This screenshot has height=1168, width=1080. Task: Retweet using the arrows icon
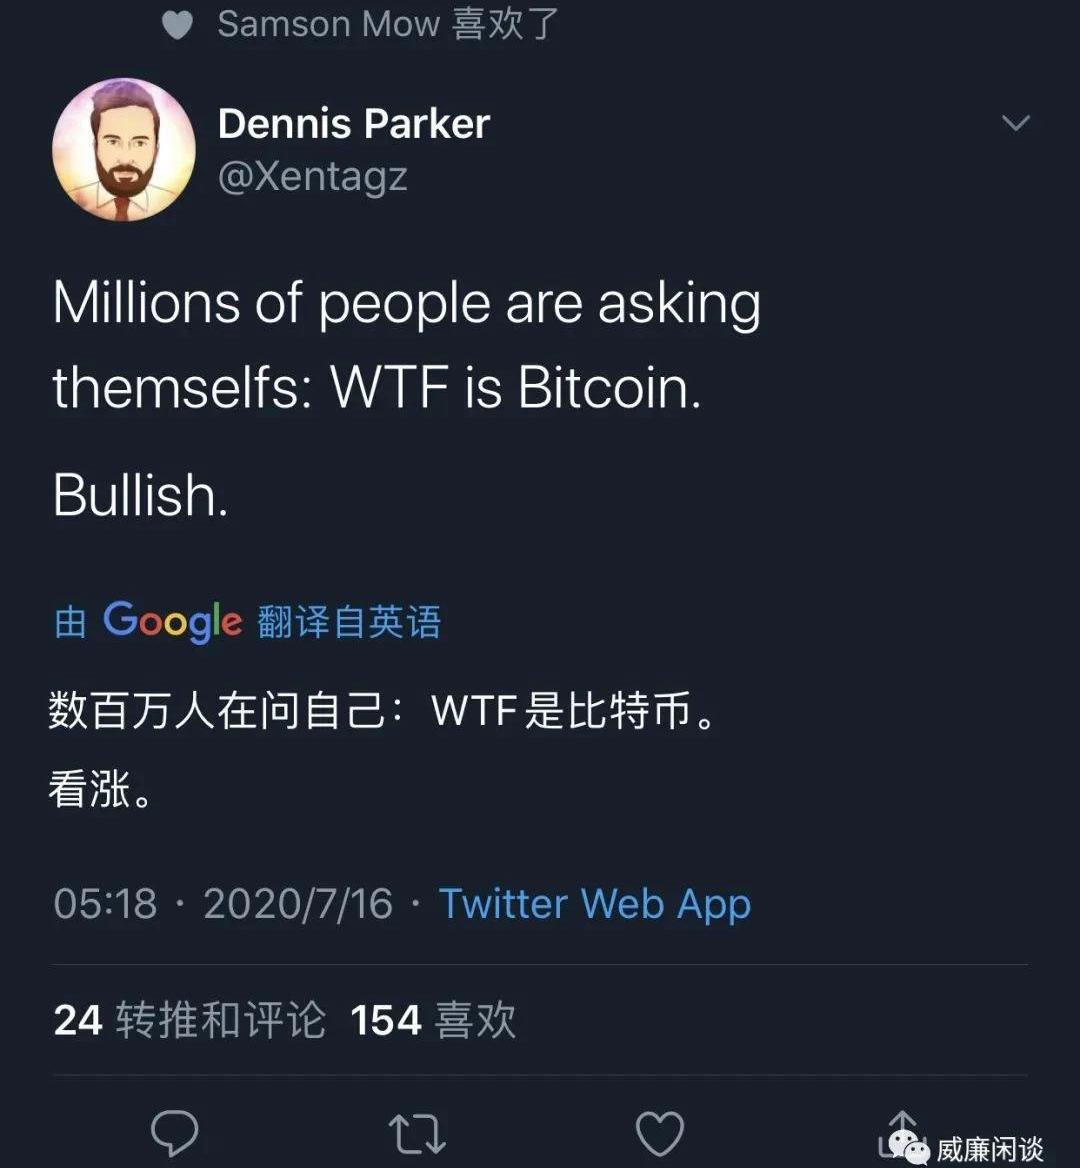[x=417, y=1133]
